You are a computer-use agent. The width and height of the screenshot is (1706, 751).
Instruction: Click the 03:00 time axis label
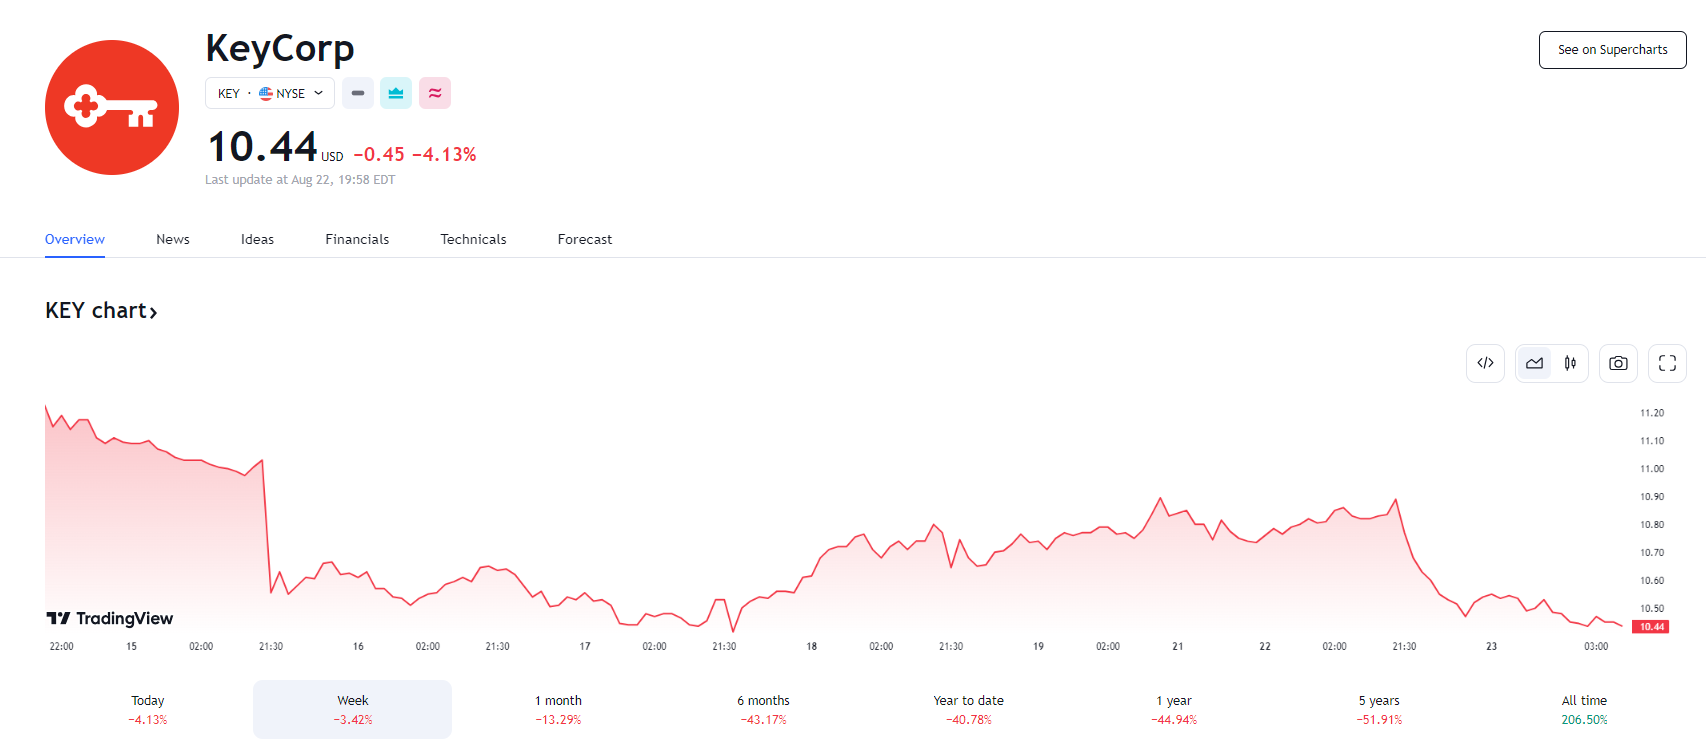coord(1596,647)
